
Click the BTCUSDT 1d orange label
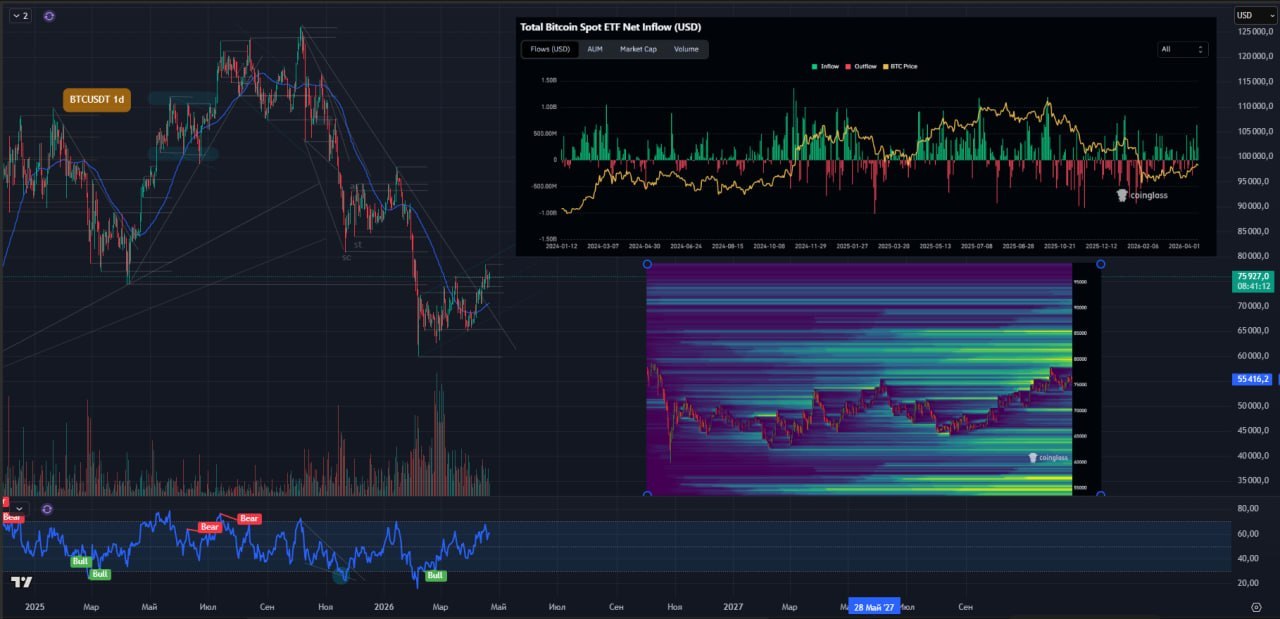(x=97, y=99)
